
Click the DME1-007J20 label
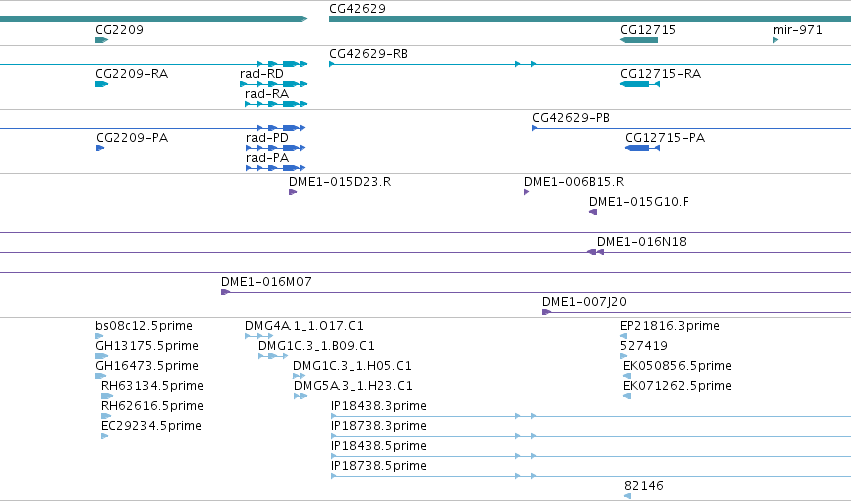pos(584,302)
